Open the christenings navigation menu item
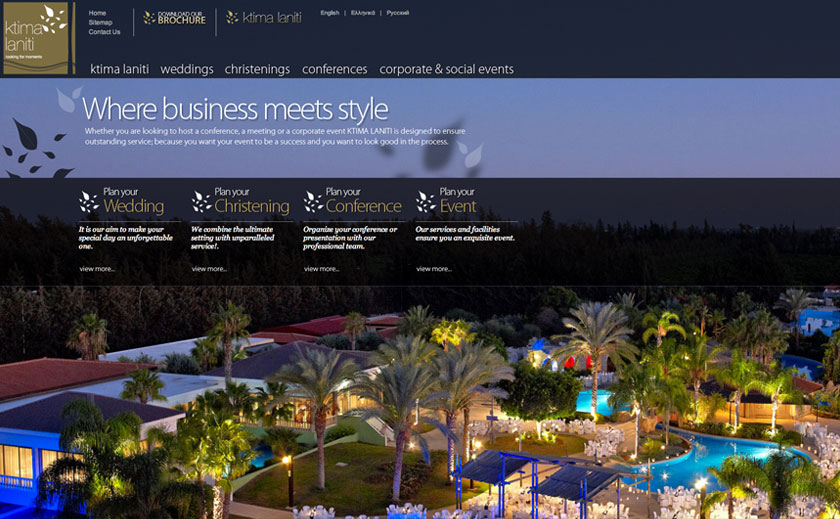The width and height of the screenshot is (840, 519). tap(257, 69)
